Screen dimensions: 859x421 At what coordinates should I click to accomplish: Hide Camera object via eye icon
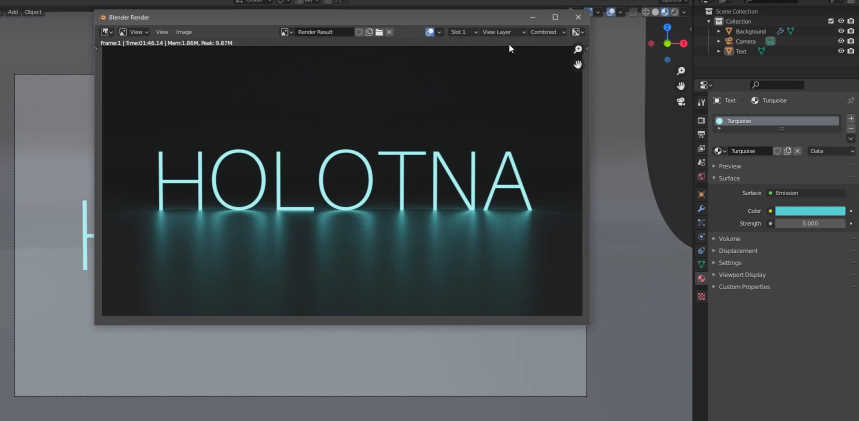pos(841,41)
